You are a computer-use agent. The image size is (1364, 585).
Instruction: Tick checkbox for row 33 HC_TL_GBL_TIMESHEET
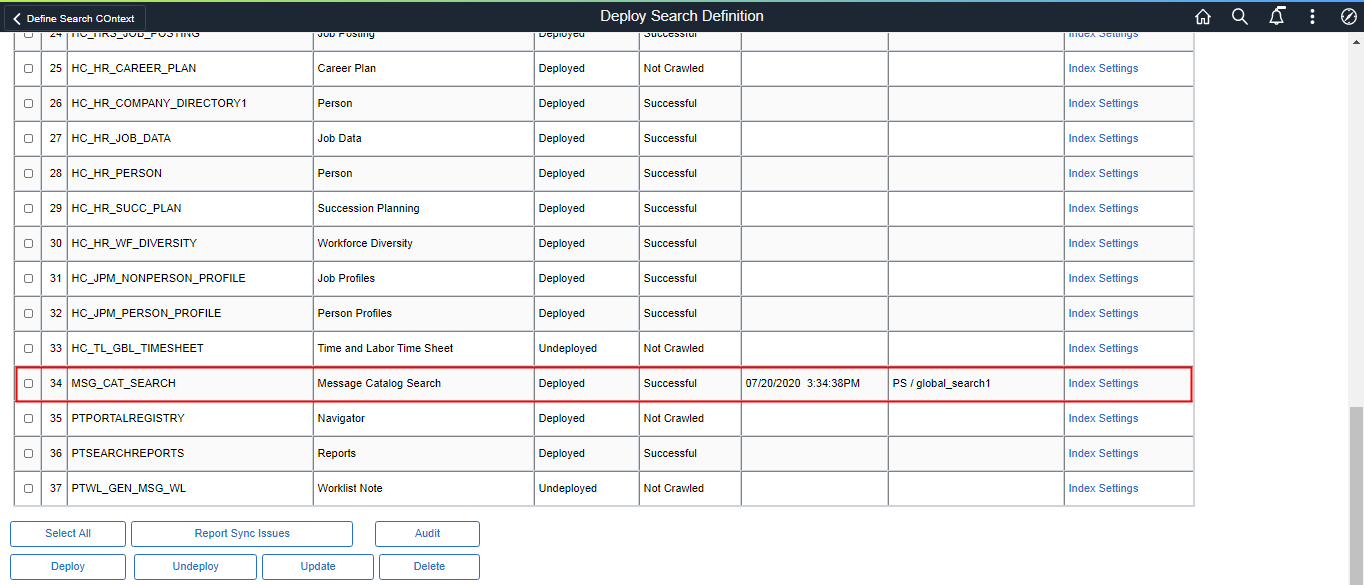(28, 349)
